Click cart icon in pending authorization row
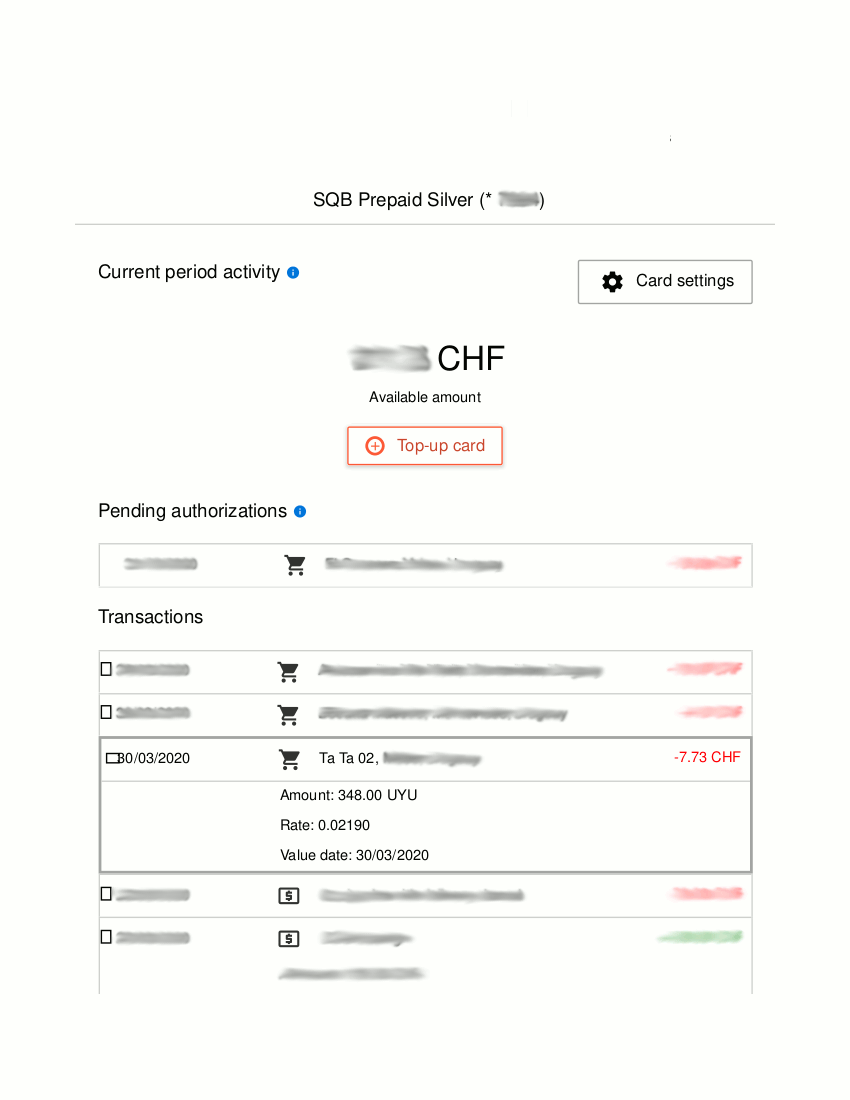Viewport: 850px width, 1100px height. 295,566
